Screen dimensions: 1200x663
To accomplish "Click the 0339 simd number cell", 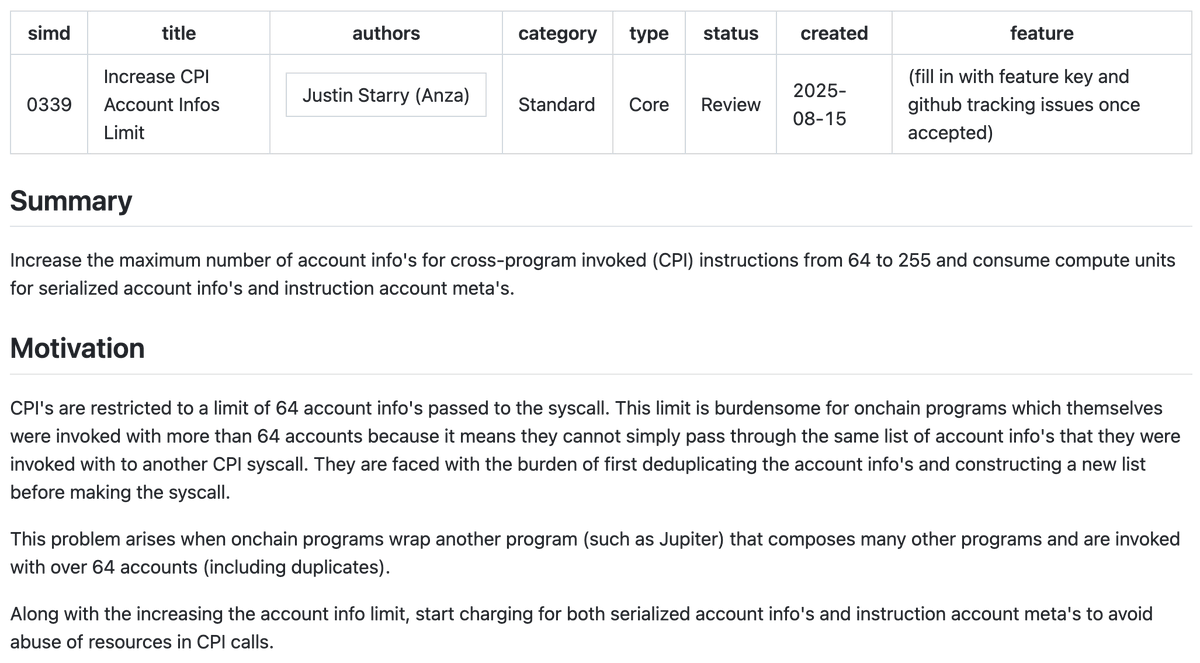I will (x=49, y=104).
